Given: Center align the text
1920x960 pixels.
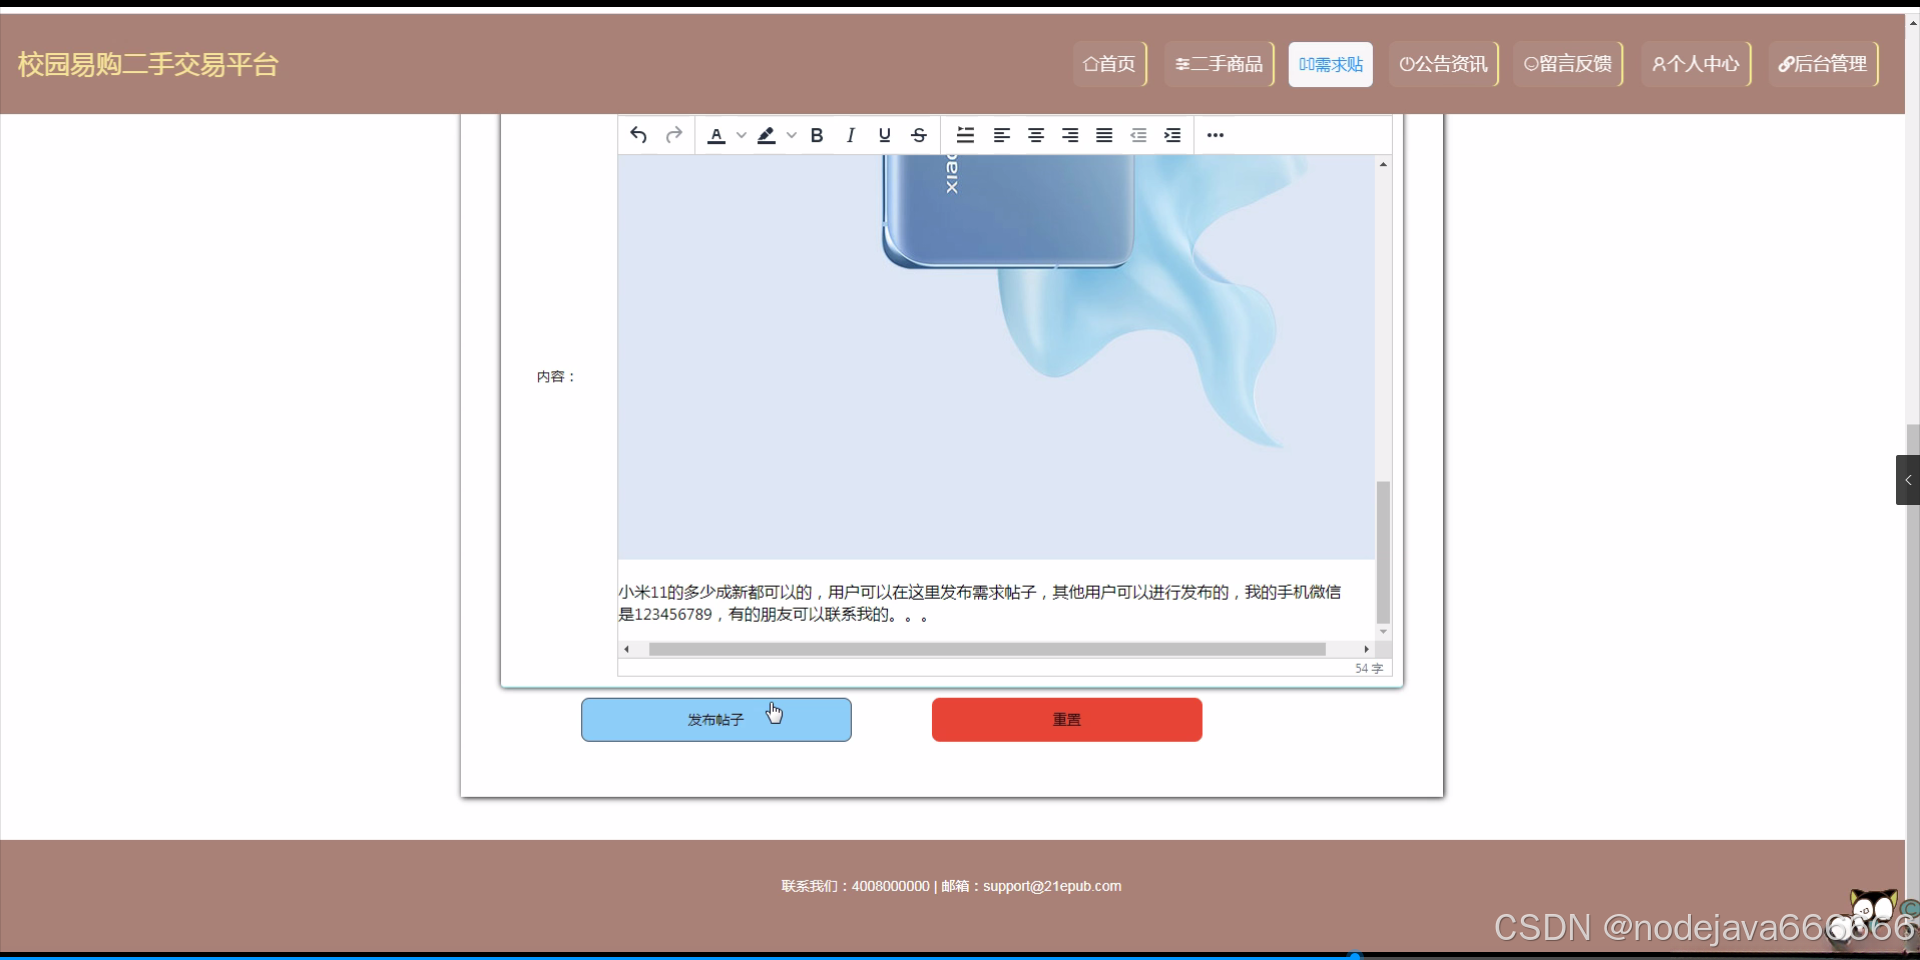Looking at the screenshot, I should coord(1036,135).
